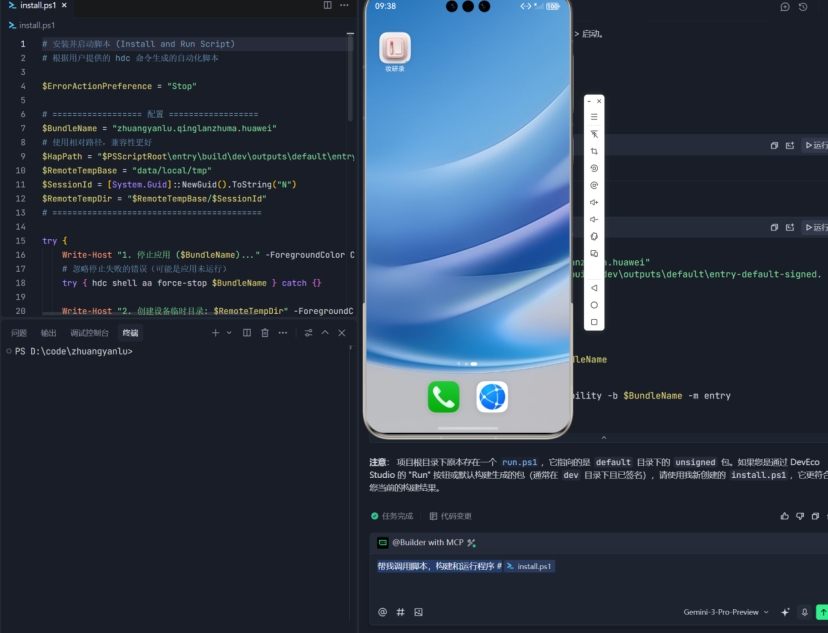This screenshot has width=828, height=633.
Task: Open the browser app in phone dock
Action: tap(492, 397)
